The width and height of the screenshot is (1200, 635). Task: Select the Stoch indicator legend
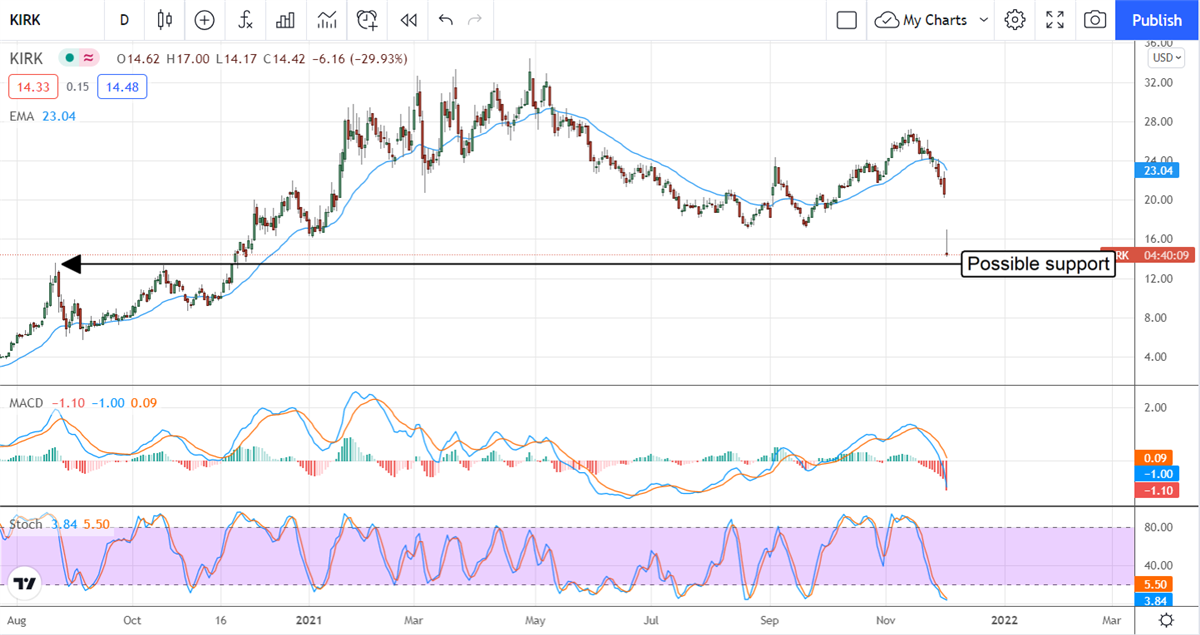(x=59, y=523)
